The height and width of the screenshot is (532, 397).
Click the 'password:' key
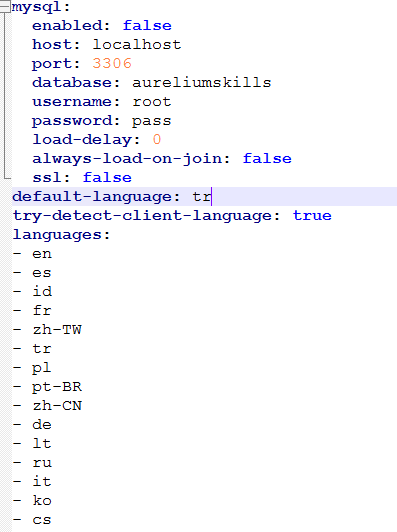[x=76, y=121]
